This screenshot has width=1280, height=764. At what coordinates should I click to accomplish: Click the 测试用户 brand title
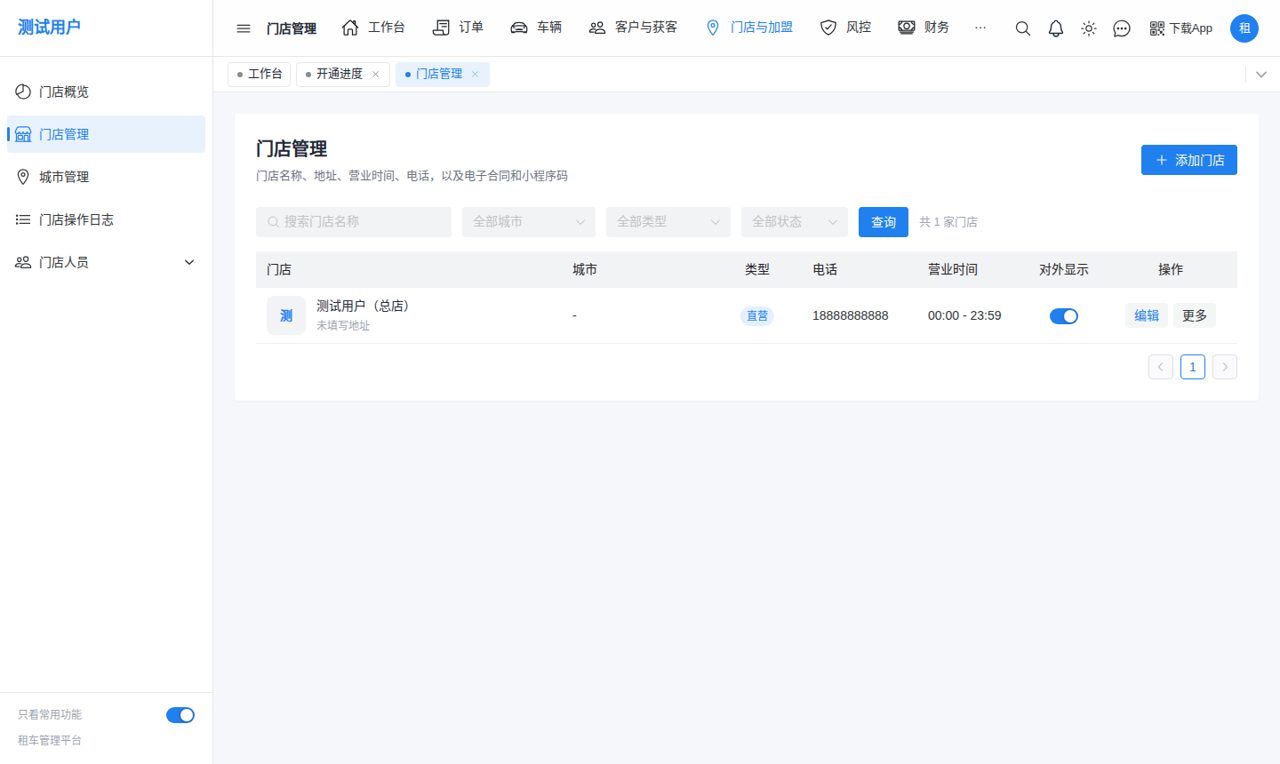coord(49,27)
